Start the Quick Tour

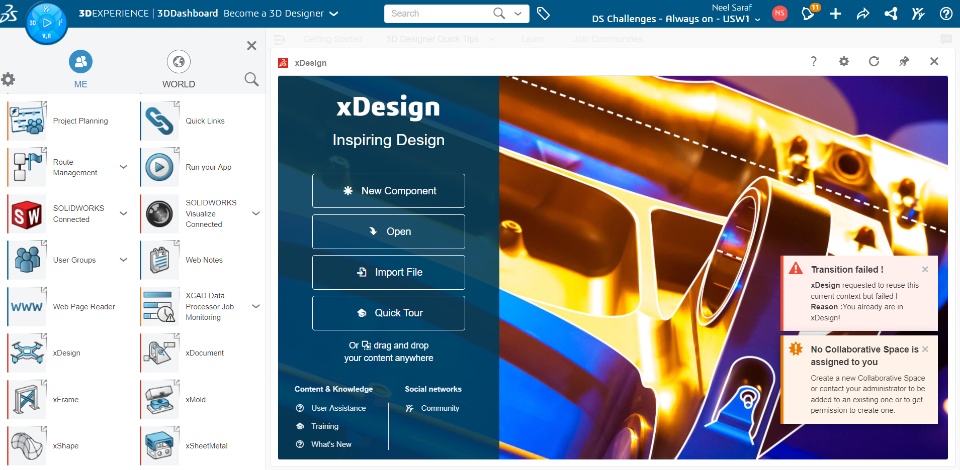pyautogui.click(x=388, y=313)
